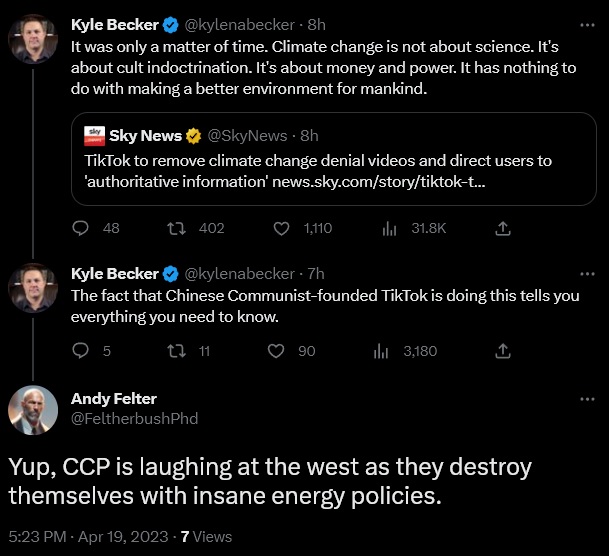Share the second Kyle Becker tweet
Viewport: 609px width, 556px height.
(503, 350)
